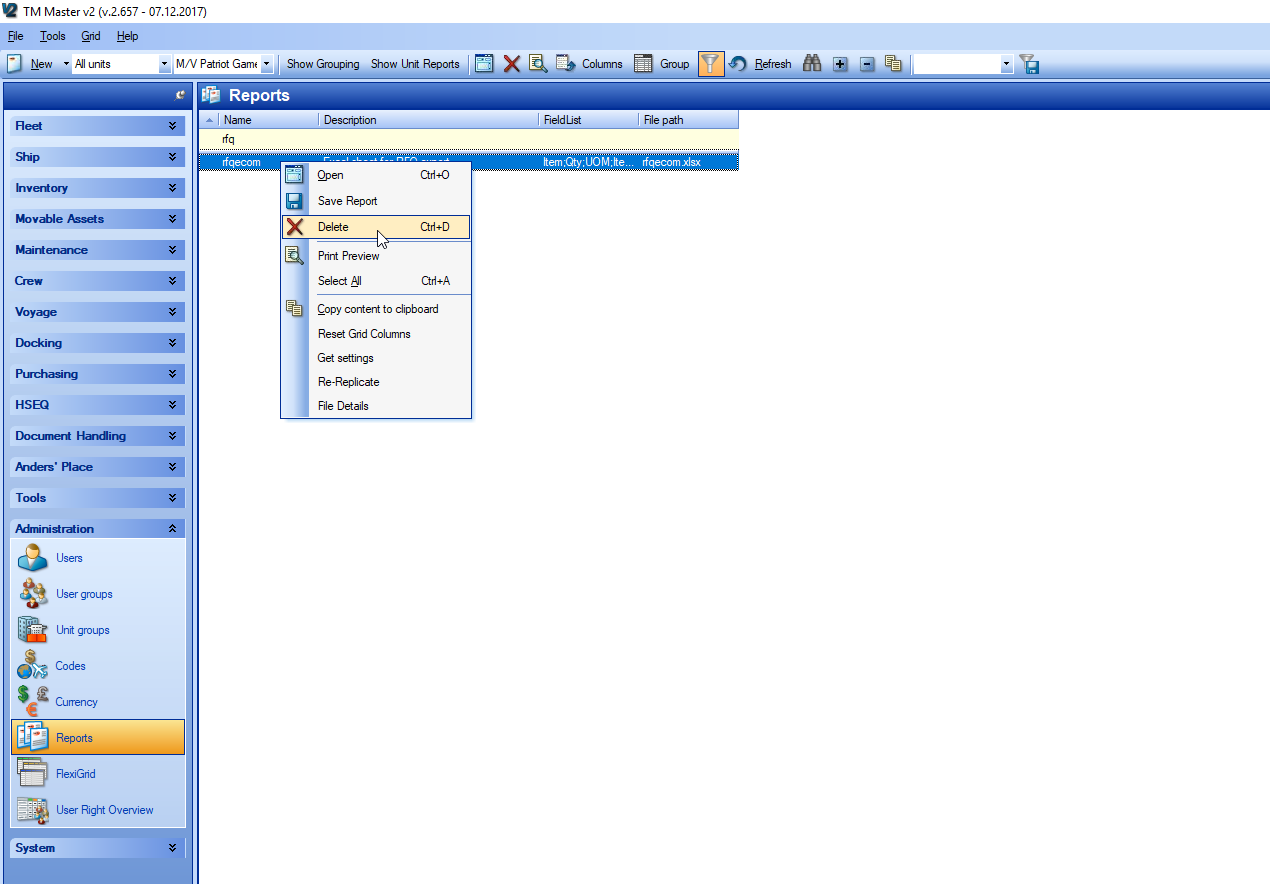Click the Refresh arrow icon

click(738, 64)
